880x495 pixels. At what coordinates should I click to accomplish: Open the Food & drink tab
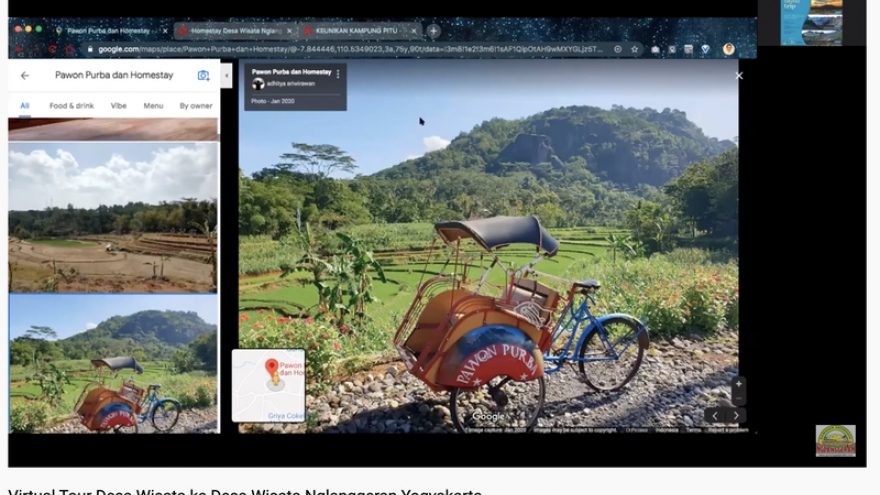point(71,106)
